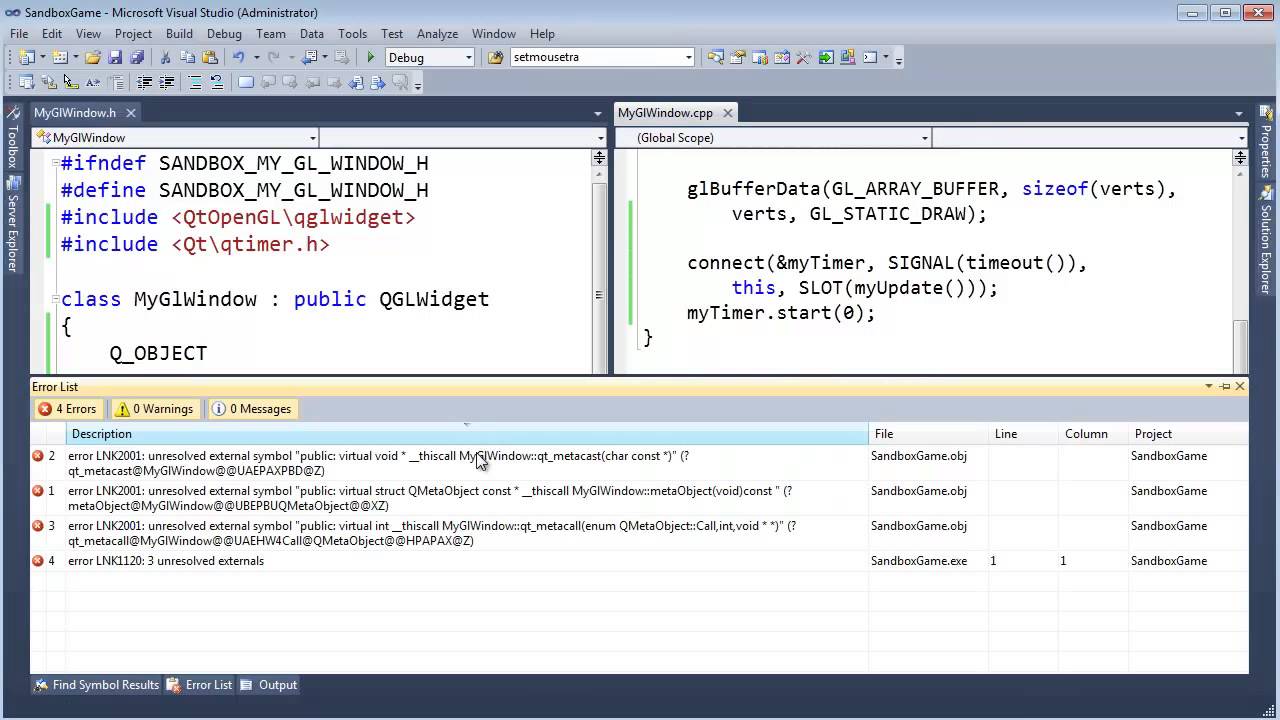Auto-hide the Error List with the pin icon
This screenshot has height=720, width=1280.
1225,386
